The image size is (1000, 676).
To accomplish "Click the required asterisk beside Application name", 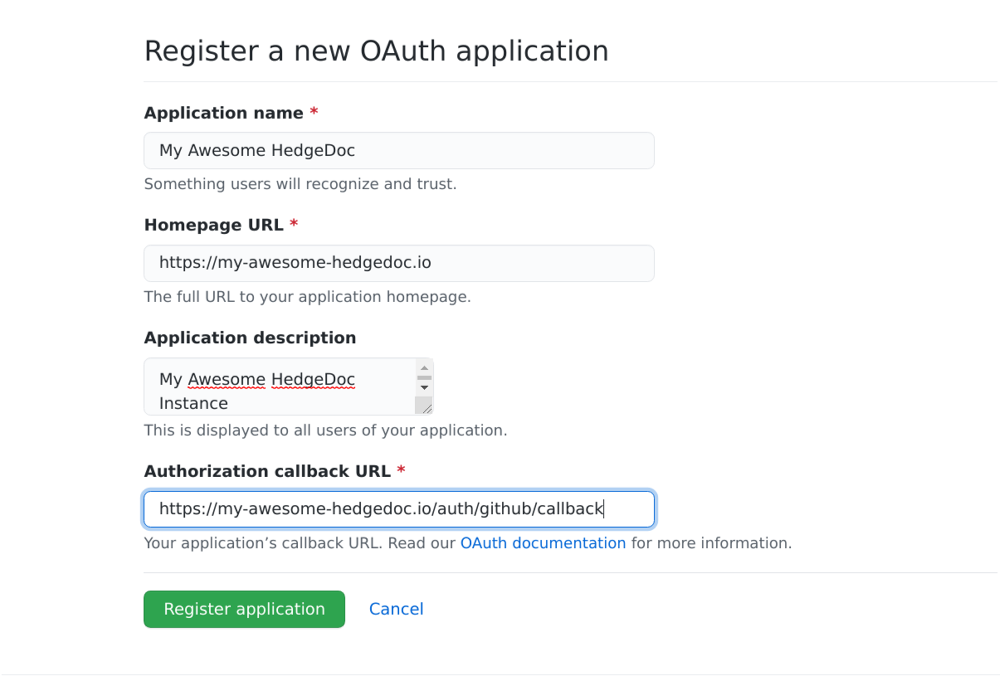I will point(313,112).
